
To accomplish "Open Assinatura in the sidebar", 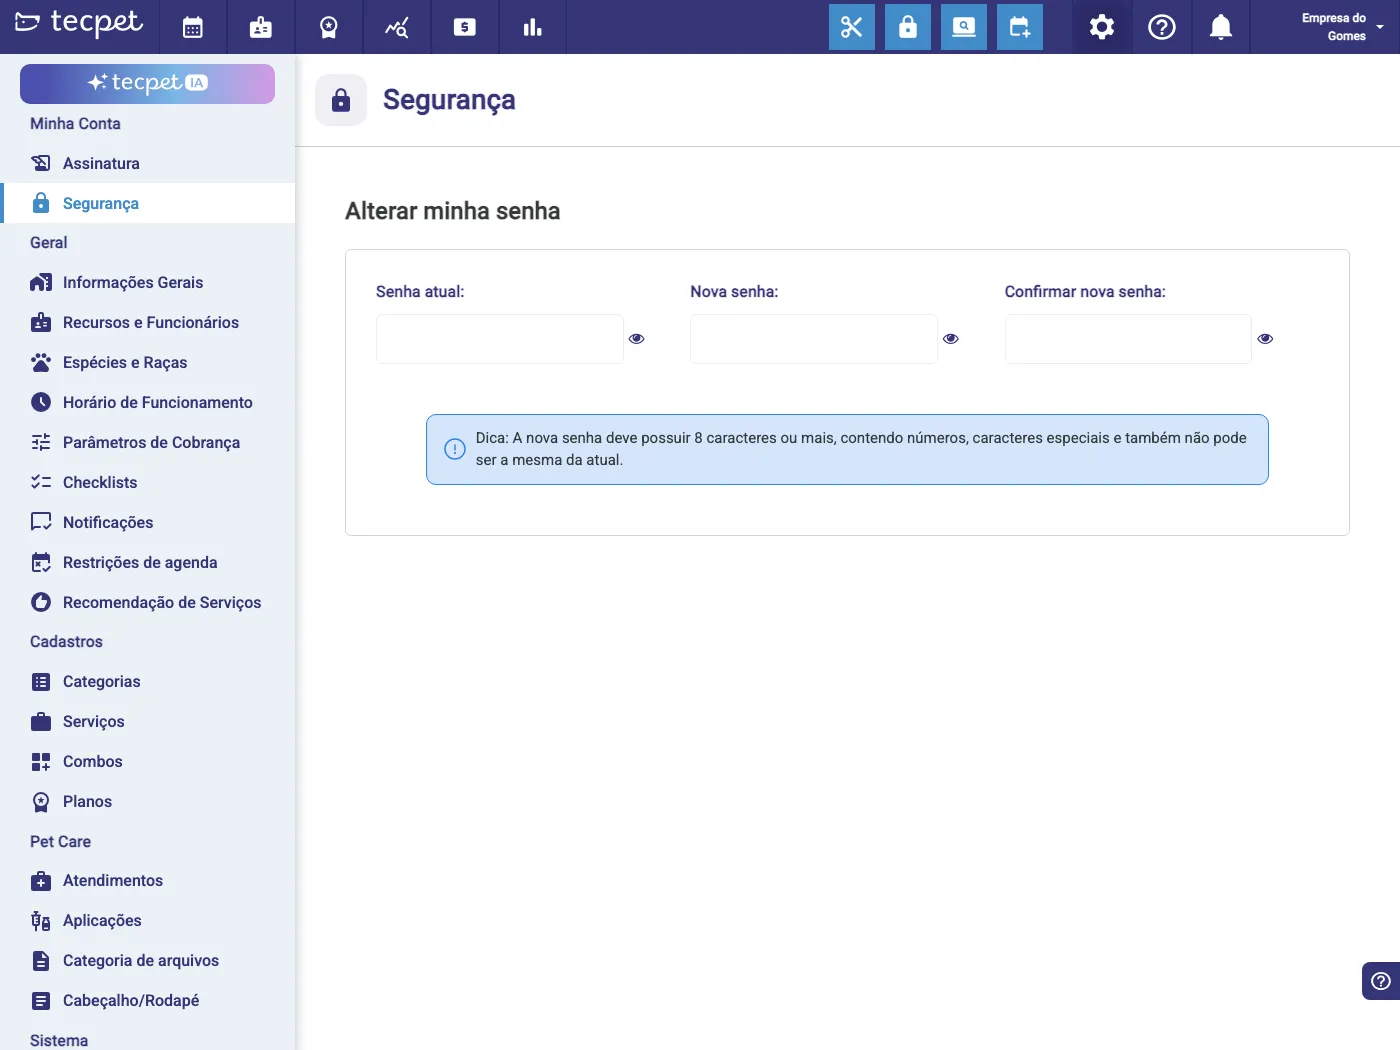I will [148, 163].
